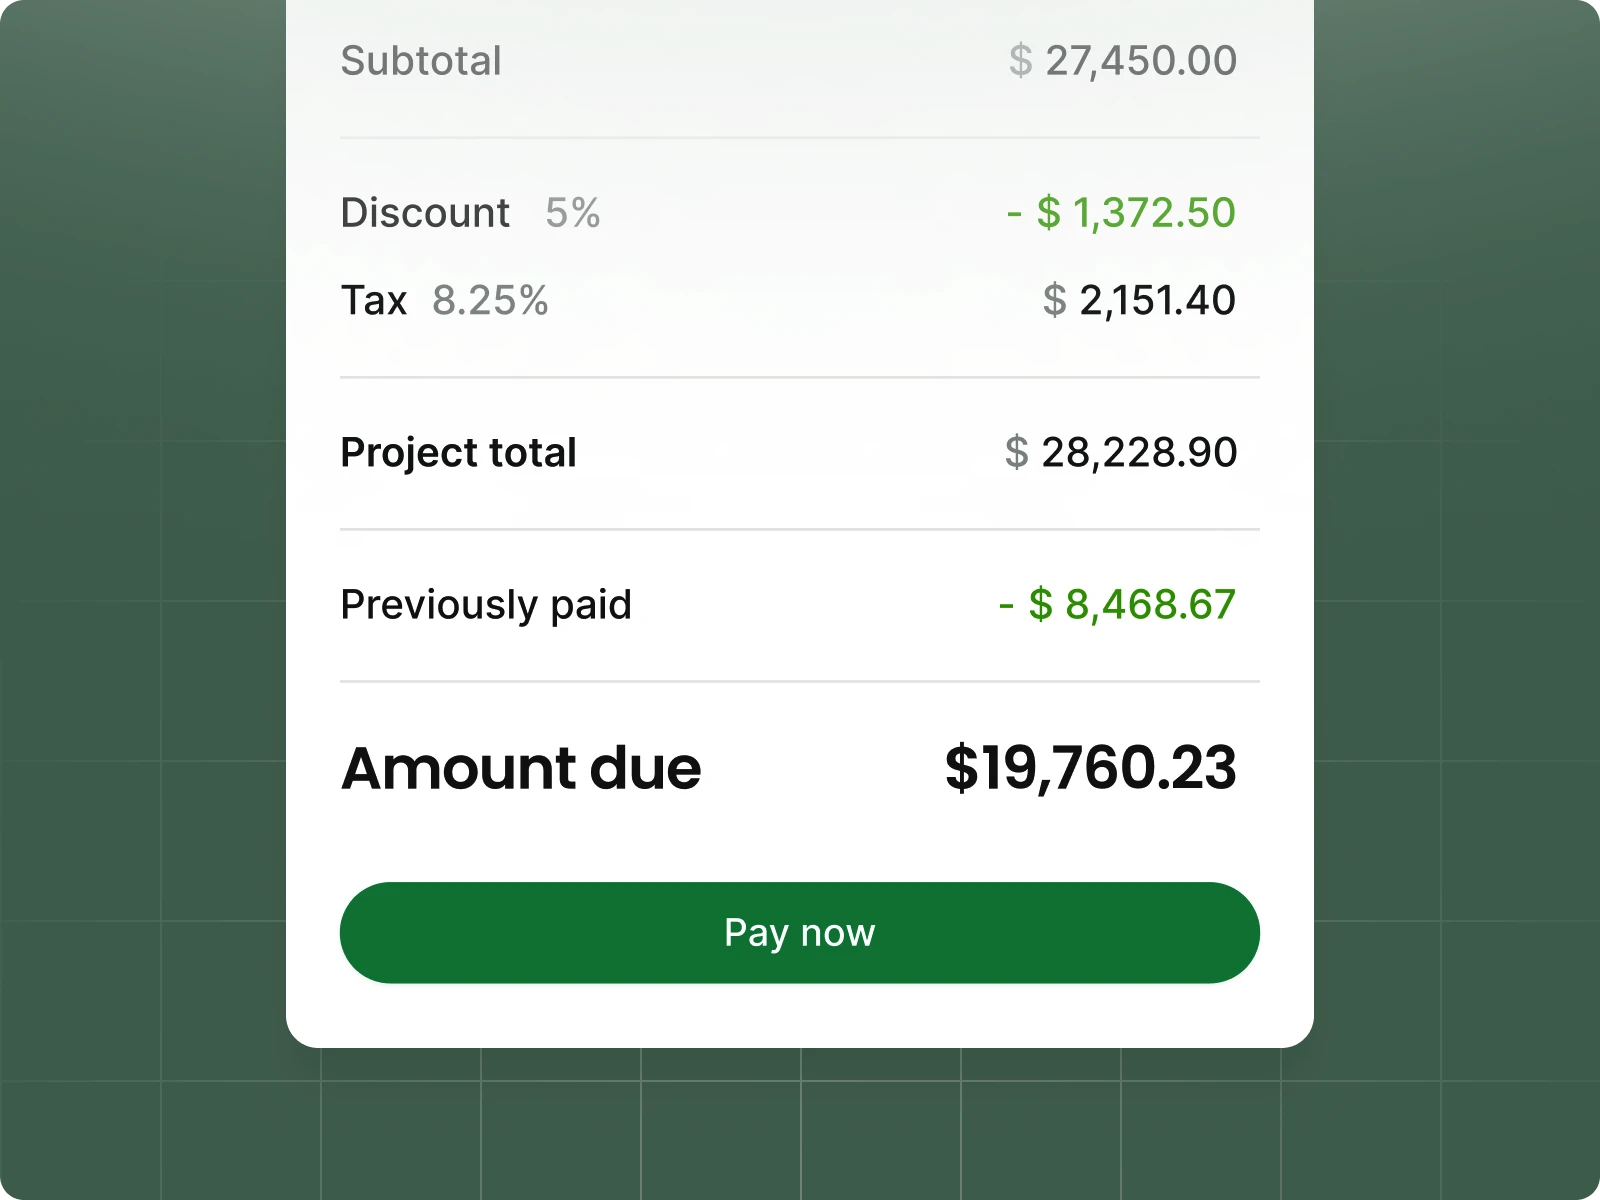Click the Subtotal label
The image size is (1600, 1200).
(421, 61)
